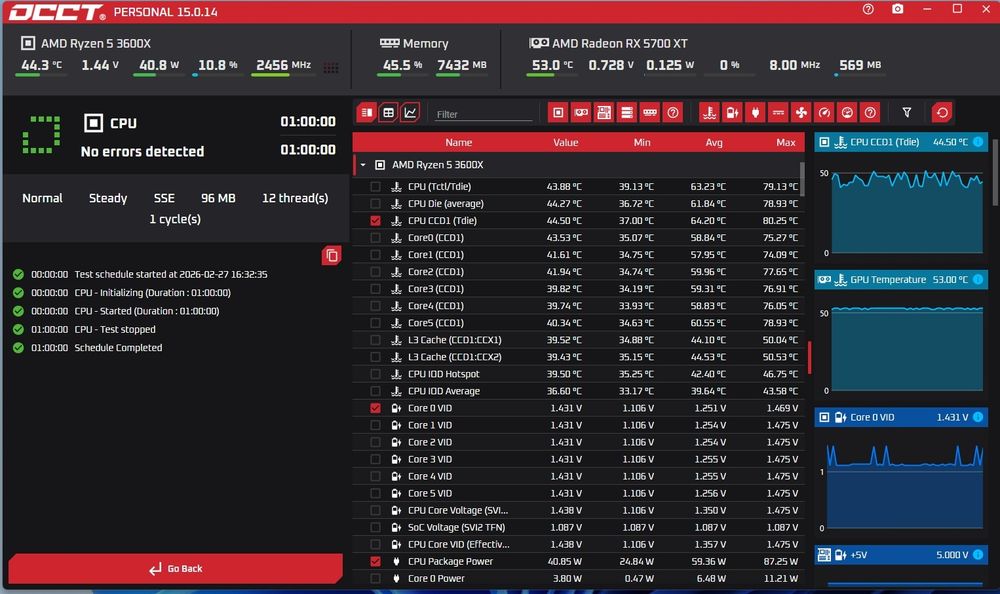
Task: Click 'Test schedule started at 2026-02-27' log entry
Action: point(171,274)
